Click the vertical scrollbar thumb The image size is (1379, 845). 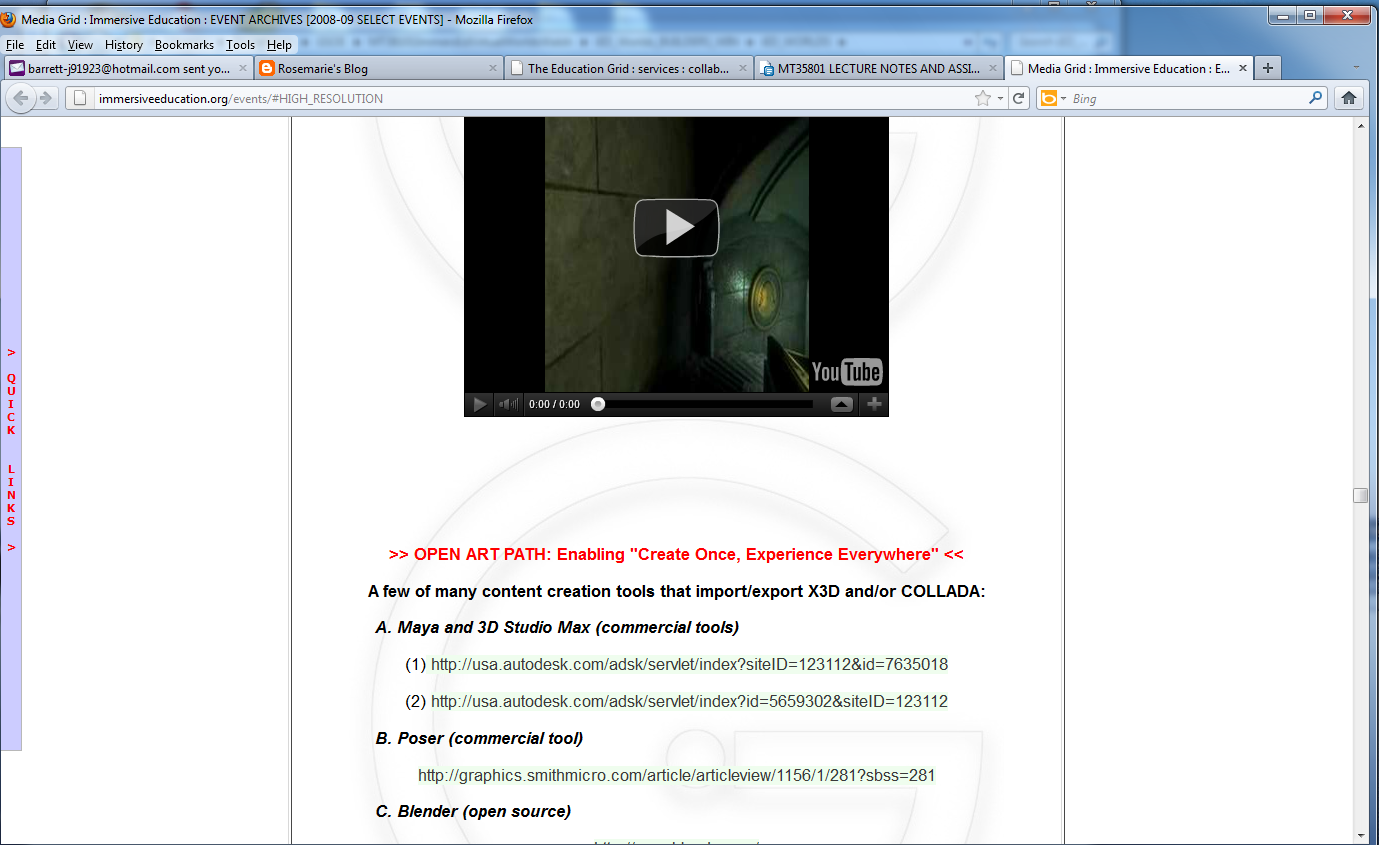(1360, 495)
